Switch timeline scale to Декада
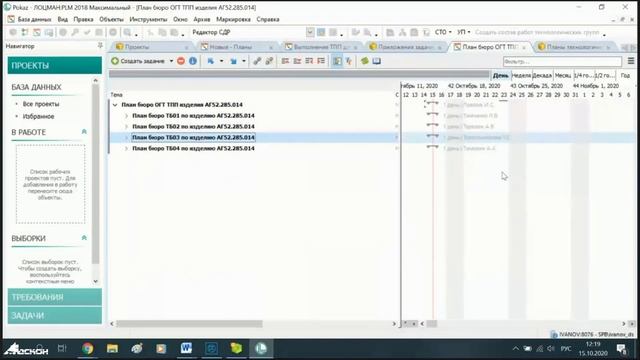The height and width of the screenshot is (360, 640). point(542,76)
